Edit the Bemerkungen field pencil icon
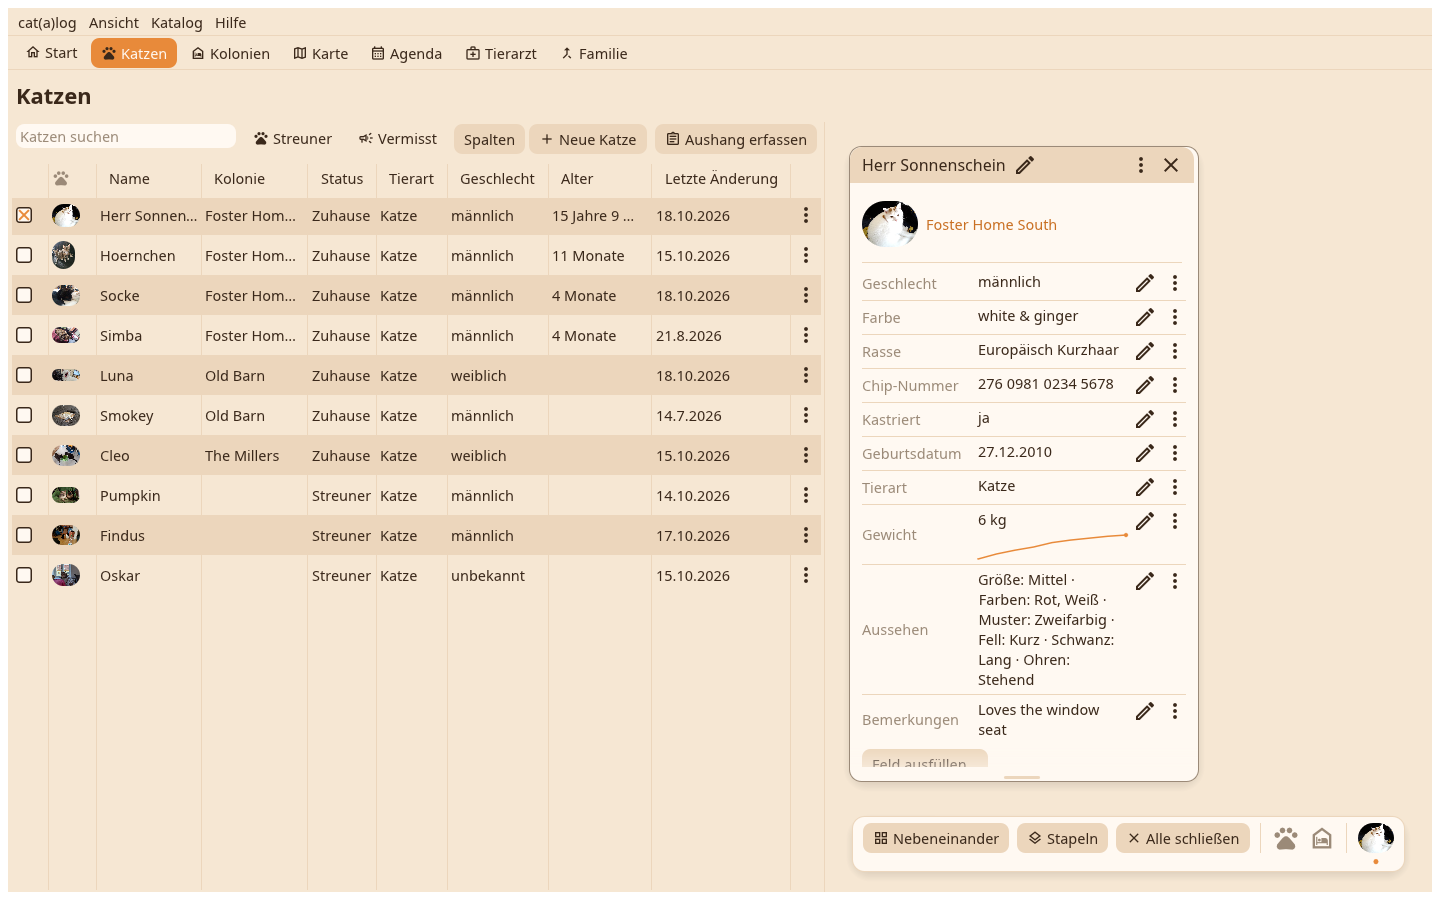This screenshot has height=900, width=1440. (x=1145, y=711)
